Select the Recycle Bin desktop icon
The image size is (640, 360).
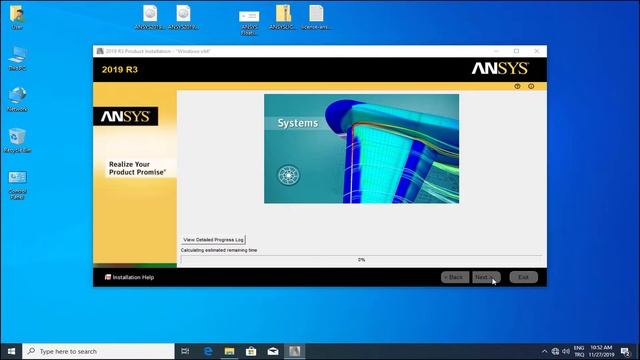pos(17,140)
